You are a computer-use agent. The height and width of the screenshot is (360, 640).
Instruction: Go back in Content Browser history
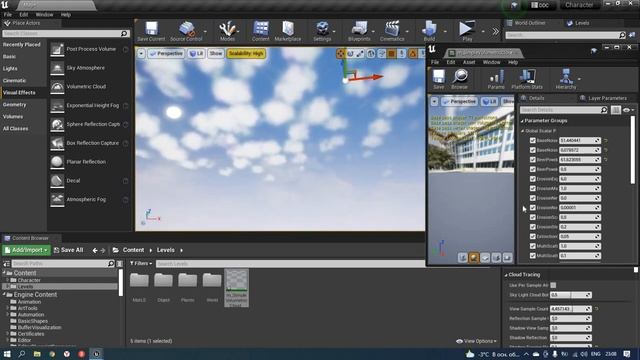(x=95, y=250)
